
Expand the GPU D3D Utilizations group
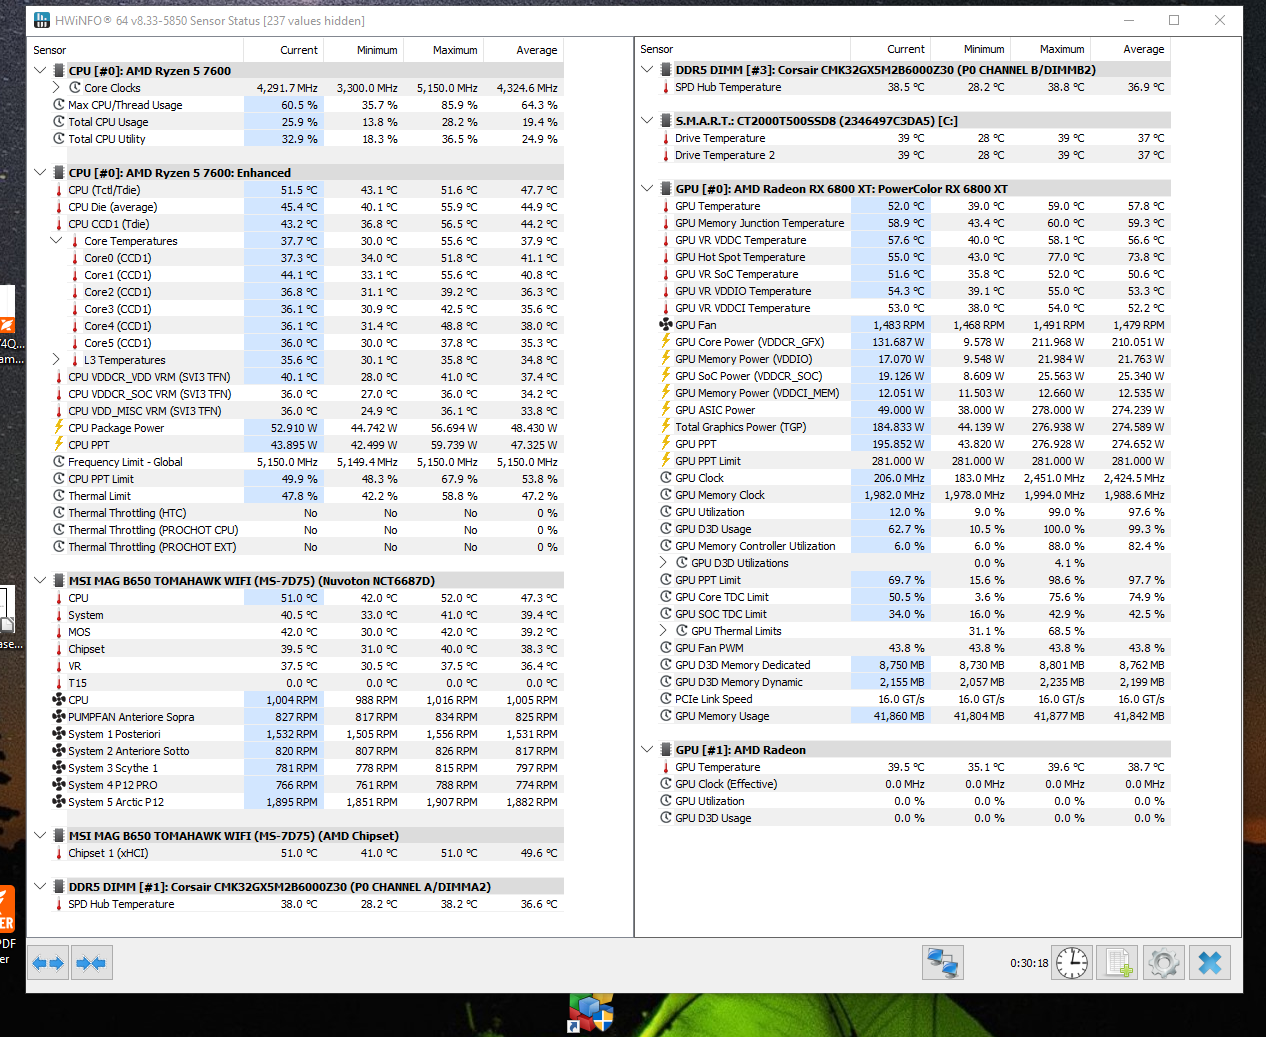point(663,563)
